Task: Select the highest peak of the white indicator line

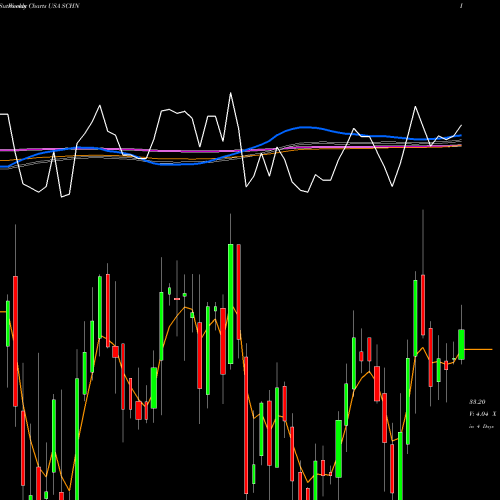Action: [230, 93]
